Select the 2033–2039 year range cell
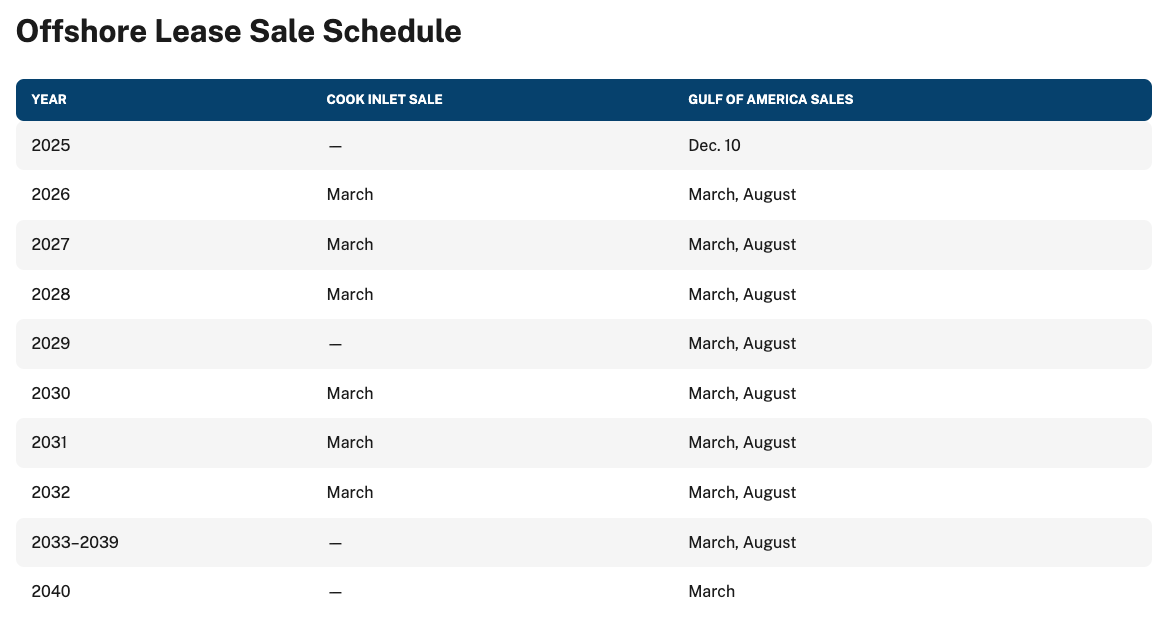This screenshot has height=631, width=1169. click(75, 542)
